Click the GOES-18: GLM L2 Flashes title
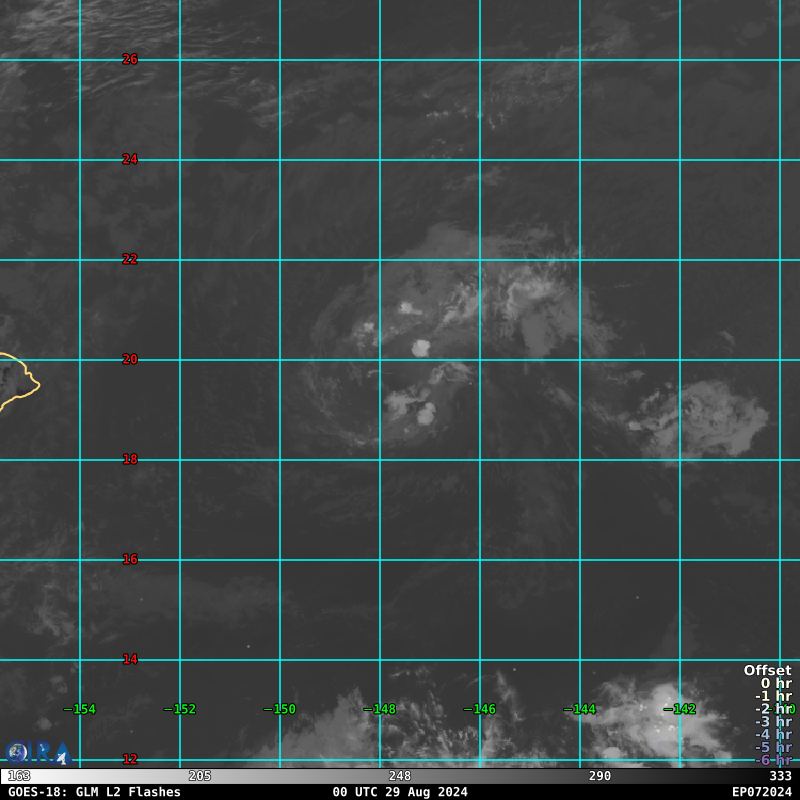This screenshot has height=800, width=800. pyautogui.click(x=95, y=792)
